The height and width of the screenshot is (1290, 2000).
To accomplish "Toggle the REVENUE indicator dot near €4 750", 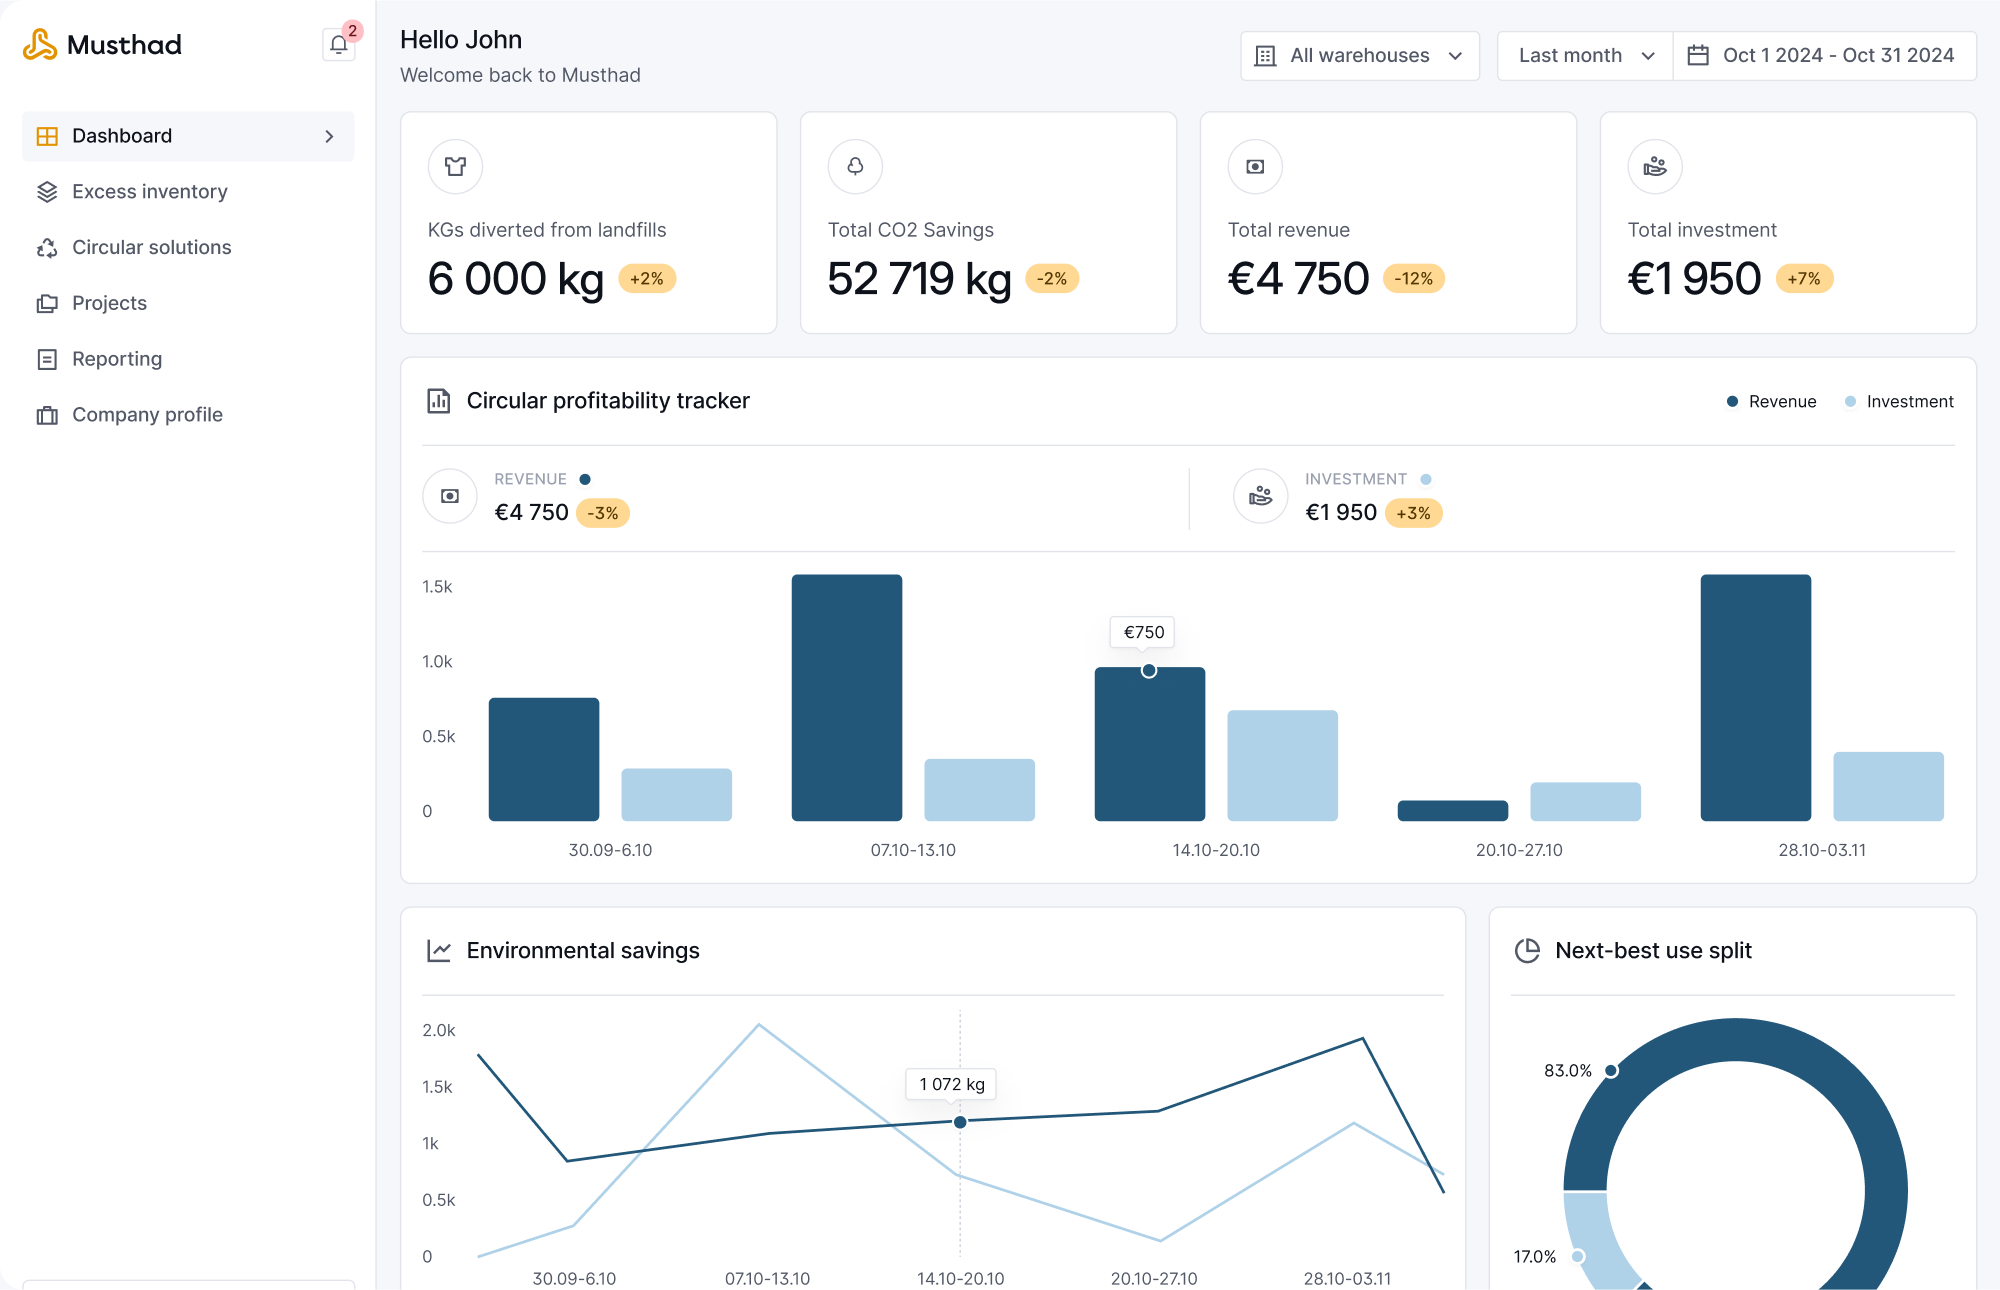I will click(586, 479).
